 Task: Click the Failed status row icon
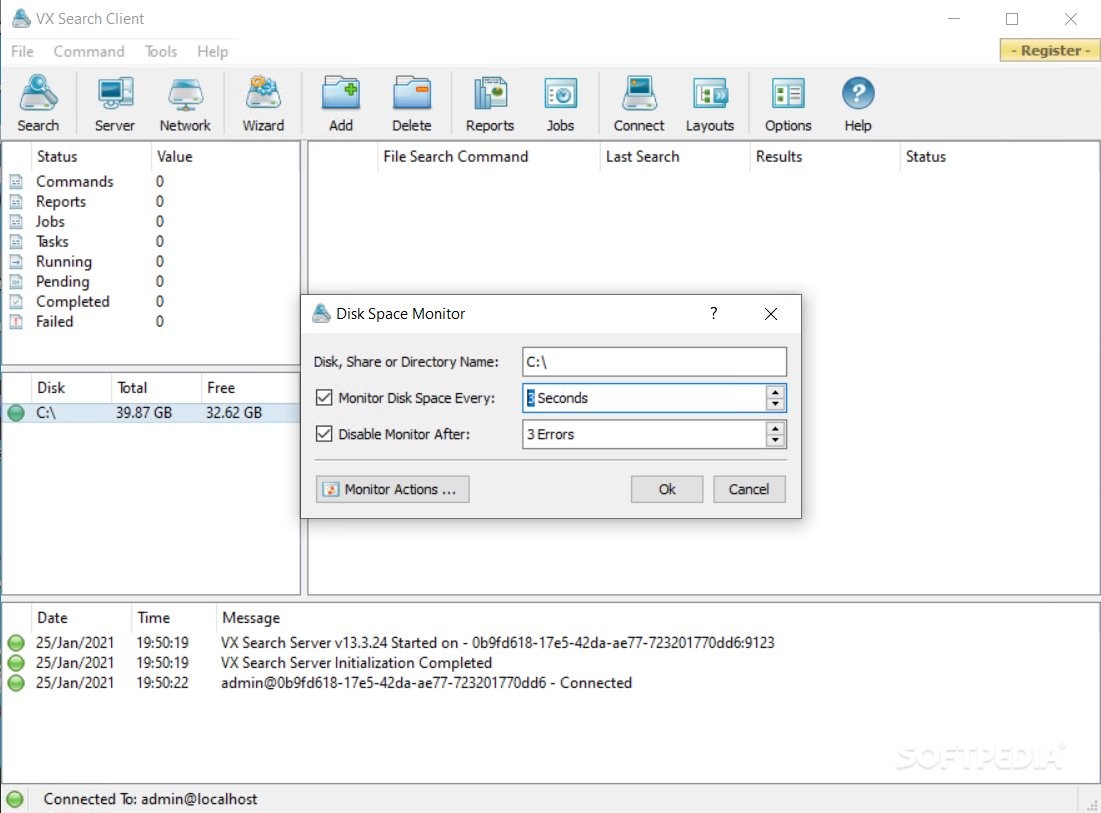click(x=16, y=322)
